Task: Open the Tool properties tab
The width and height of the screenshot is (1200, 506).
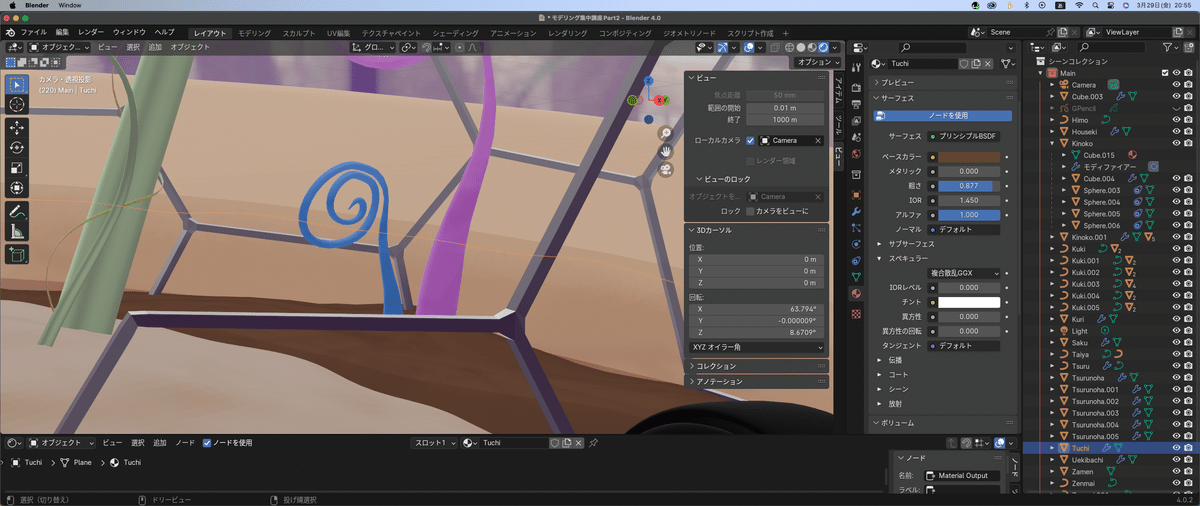Action: tap(857, 67)
